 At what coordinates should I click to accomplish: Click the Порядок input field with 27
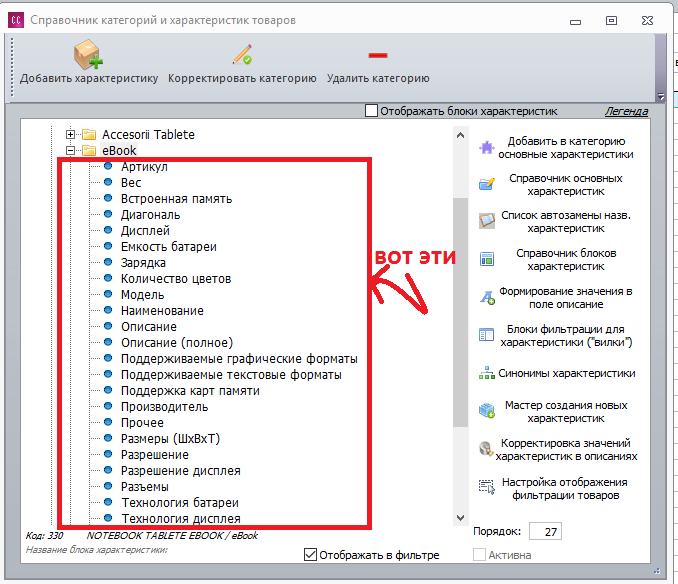[x=545, y=531]
